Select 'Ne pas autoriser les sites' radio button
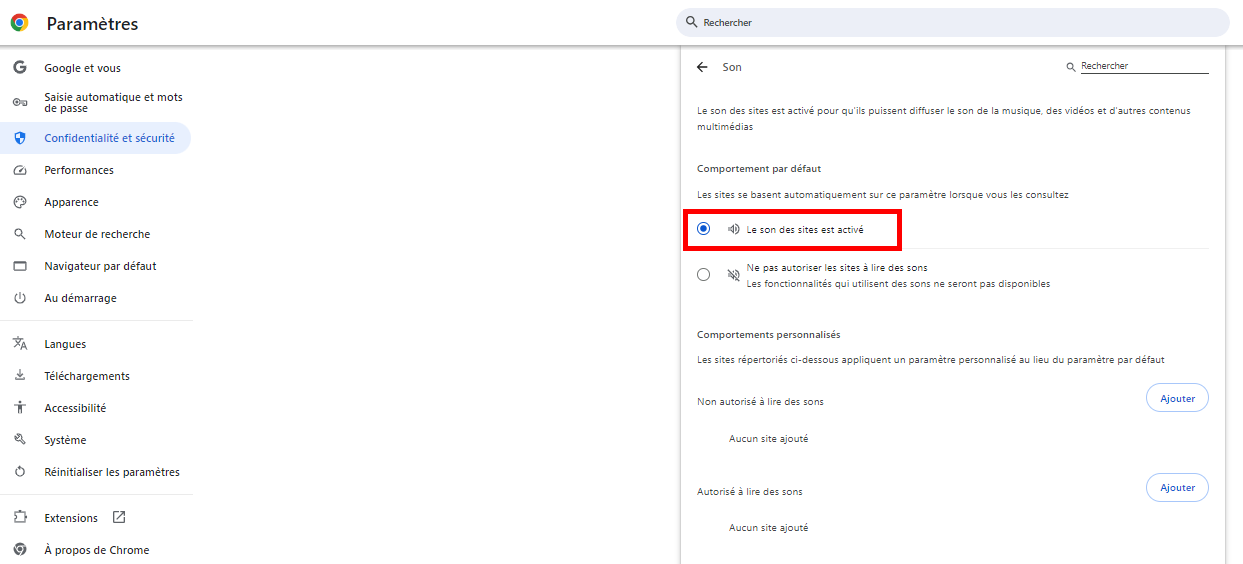The height and width of the screenshot is (564, 1243). point(704,275)
